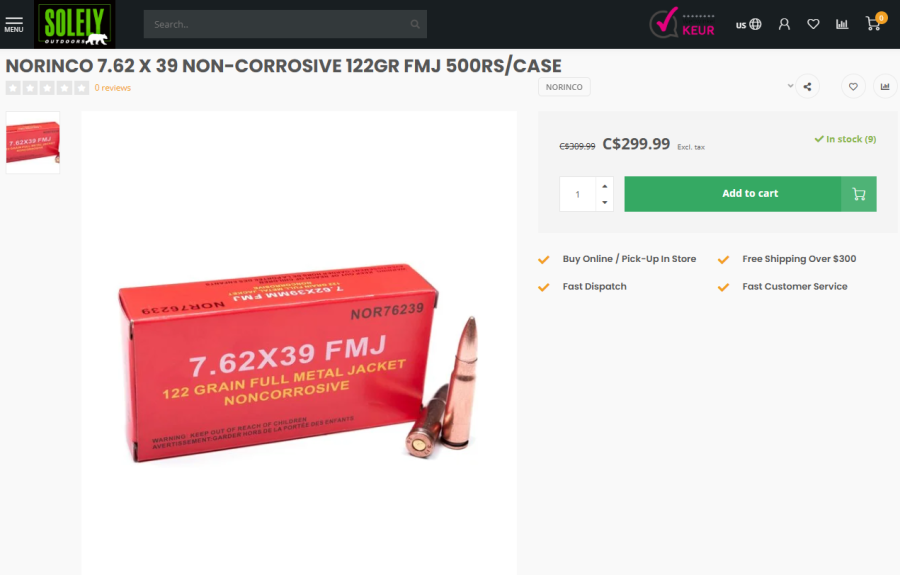Image resolution: width=900 pixels, height=575 pixels.
Task: Open compare chart icon in header
Action: point(842,24)
